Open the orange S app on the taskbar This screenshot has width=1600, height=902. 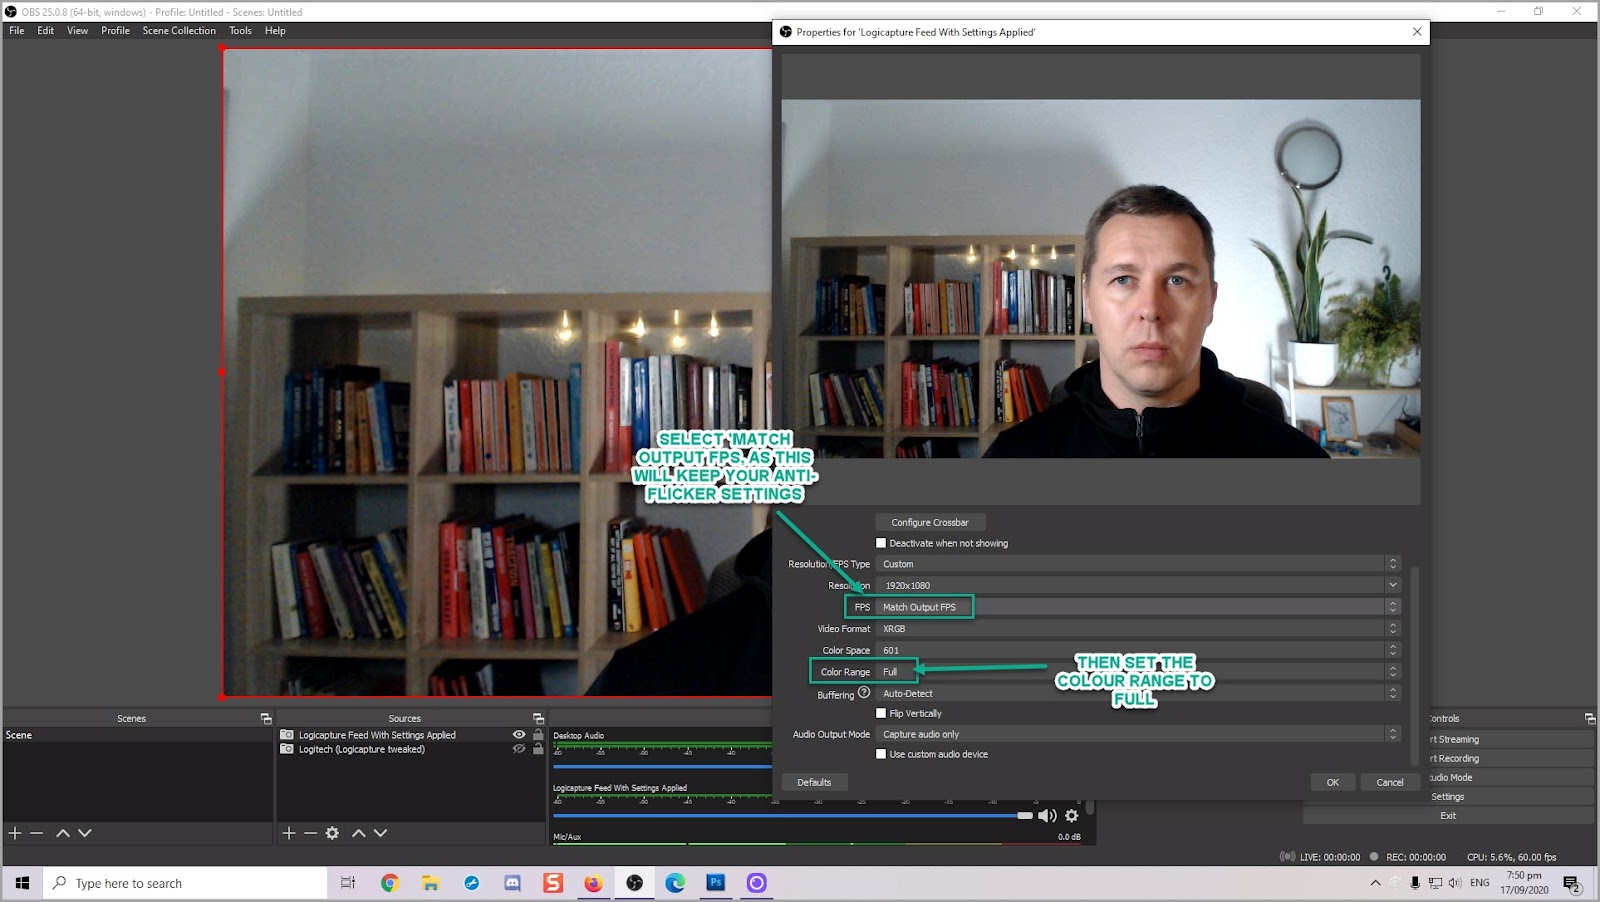click(x=553, y=883)
